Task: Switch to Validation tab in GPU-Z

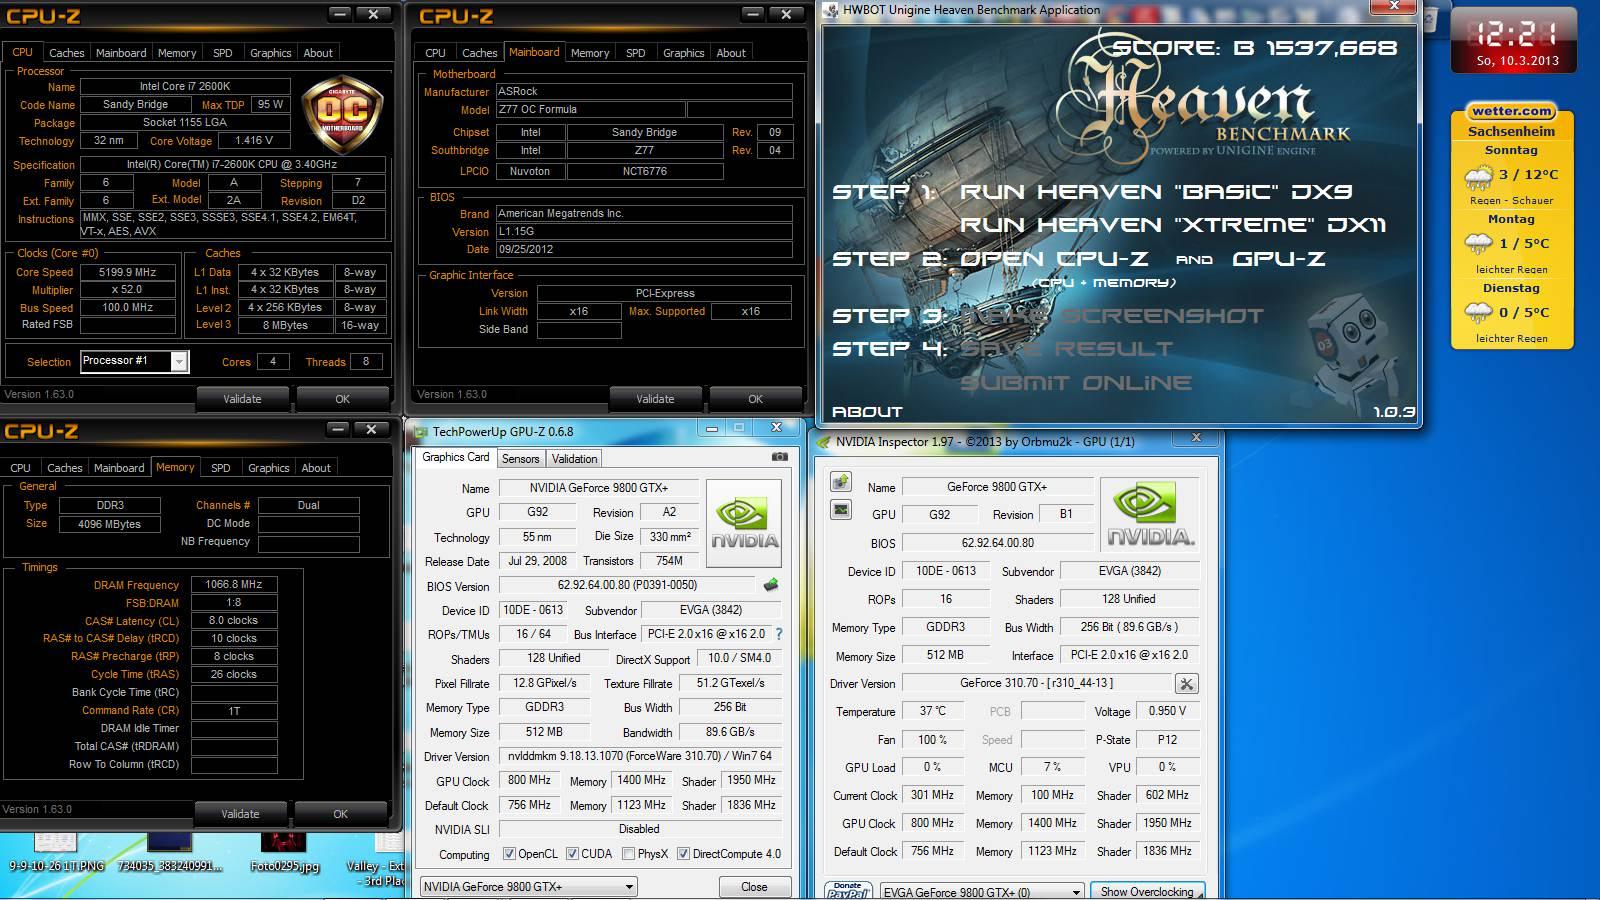Action: click(574, 459)
